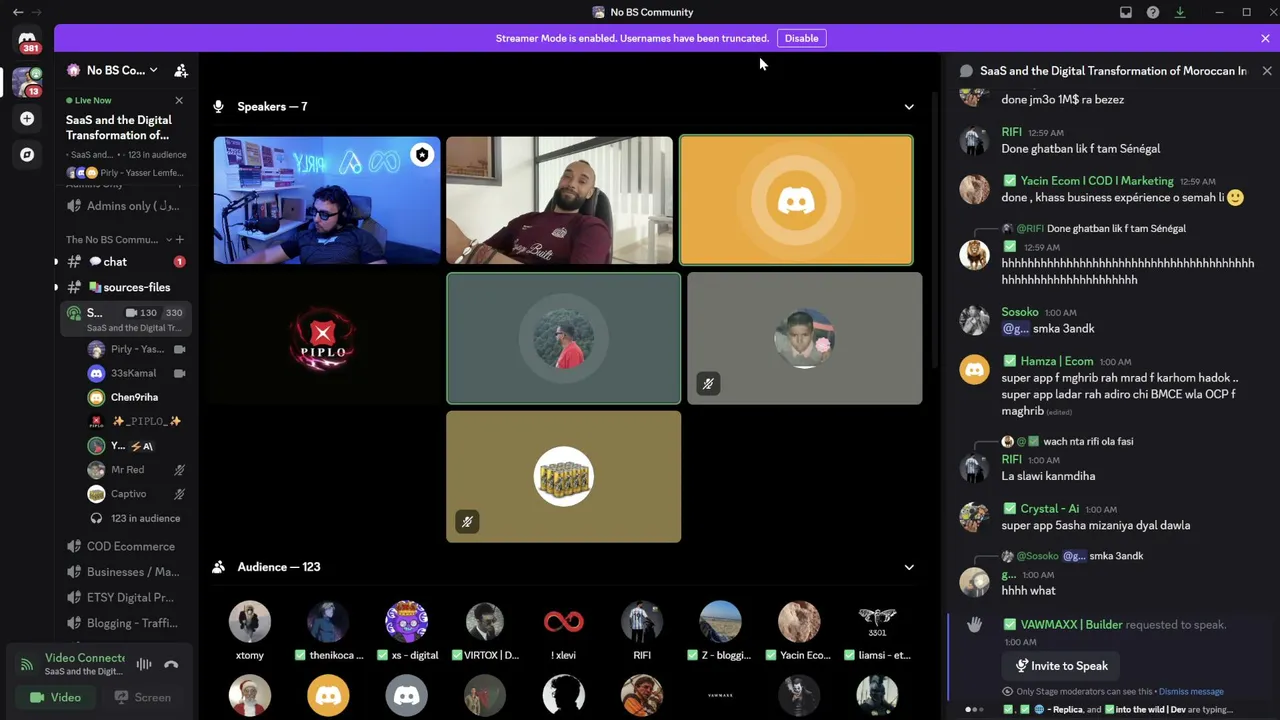Open thenikoca audience member avatar
This screenshot has height=720, width=1280.
328,621
